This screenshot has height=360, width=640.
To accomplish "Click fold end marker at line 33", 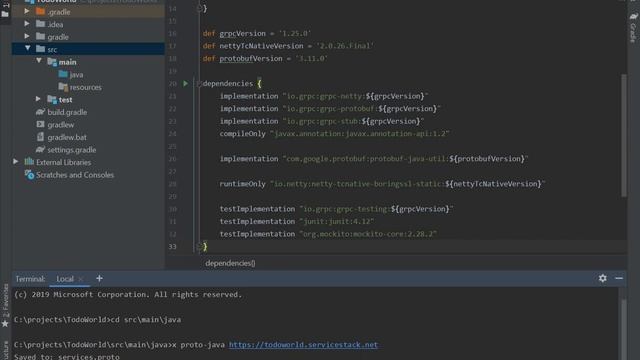I will (199, 246).
